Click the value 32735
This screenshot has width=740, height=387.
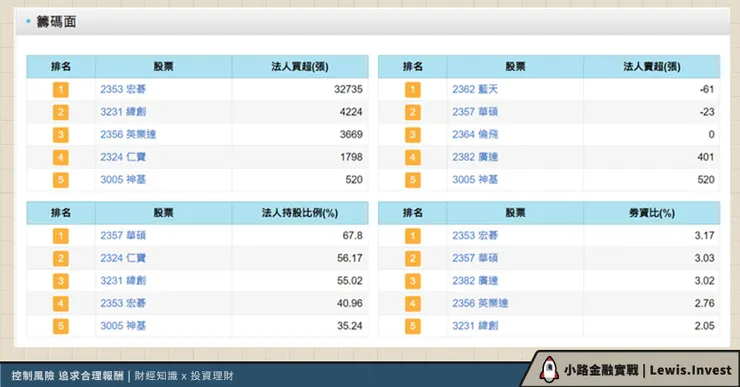point(348,89)
